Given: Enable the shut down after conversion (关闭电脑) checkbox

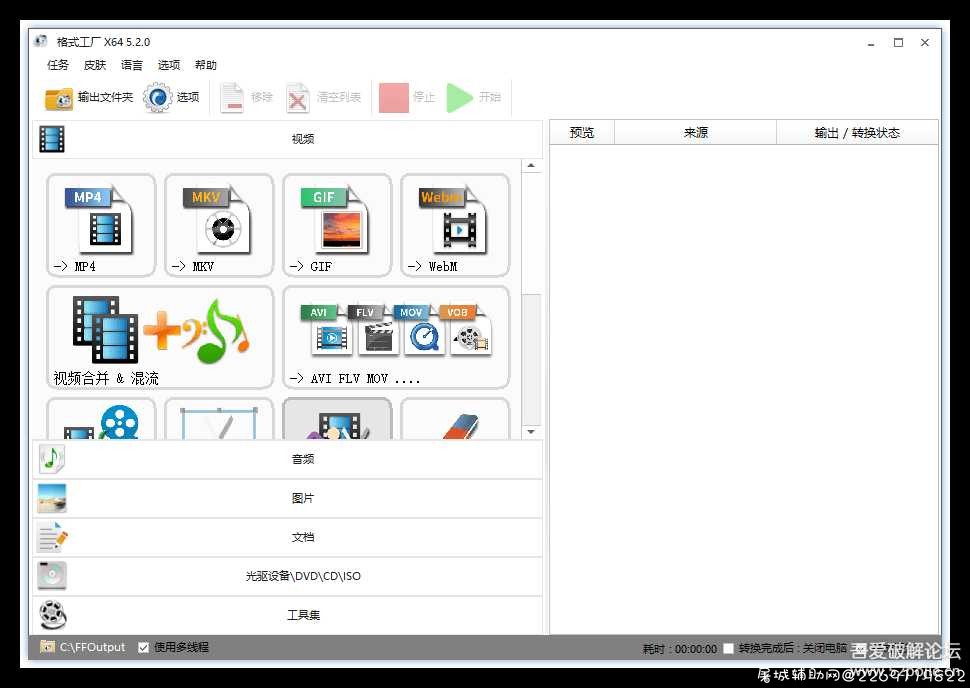Looking at the screenshot, I should click(x=728, y=648).
